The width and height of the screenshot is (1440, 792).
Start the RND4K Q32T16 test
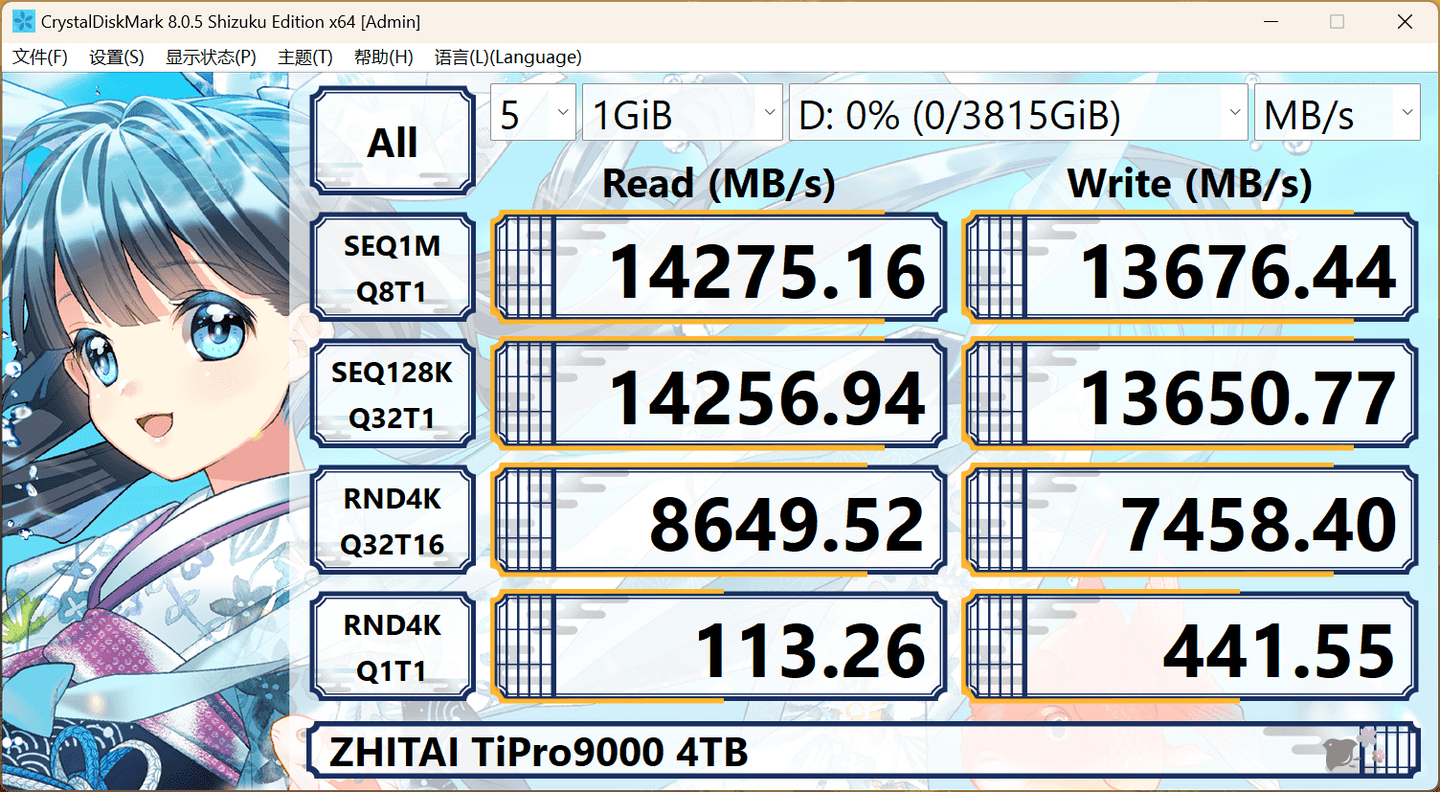(x=392, y=518)
